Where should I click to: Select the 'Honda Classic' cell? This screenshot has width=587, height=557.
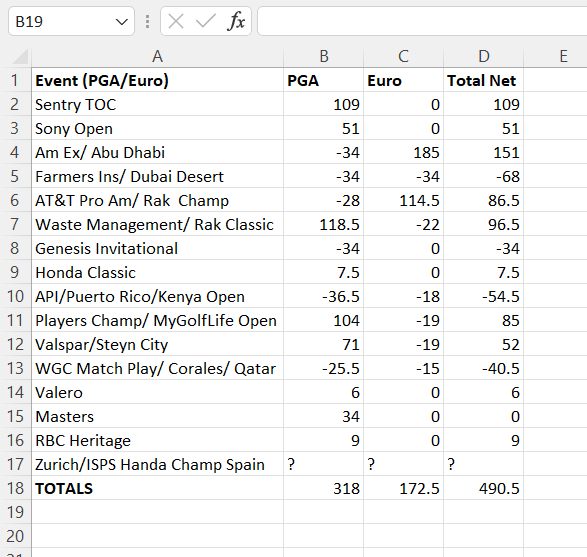click(158, 272)
